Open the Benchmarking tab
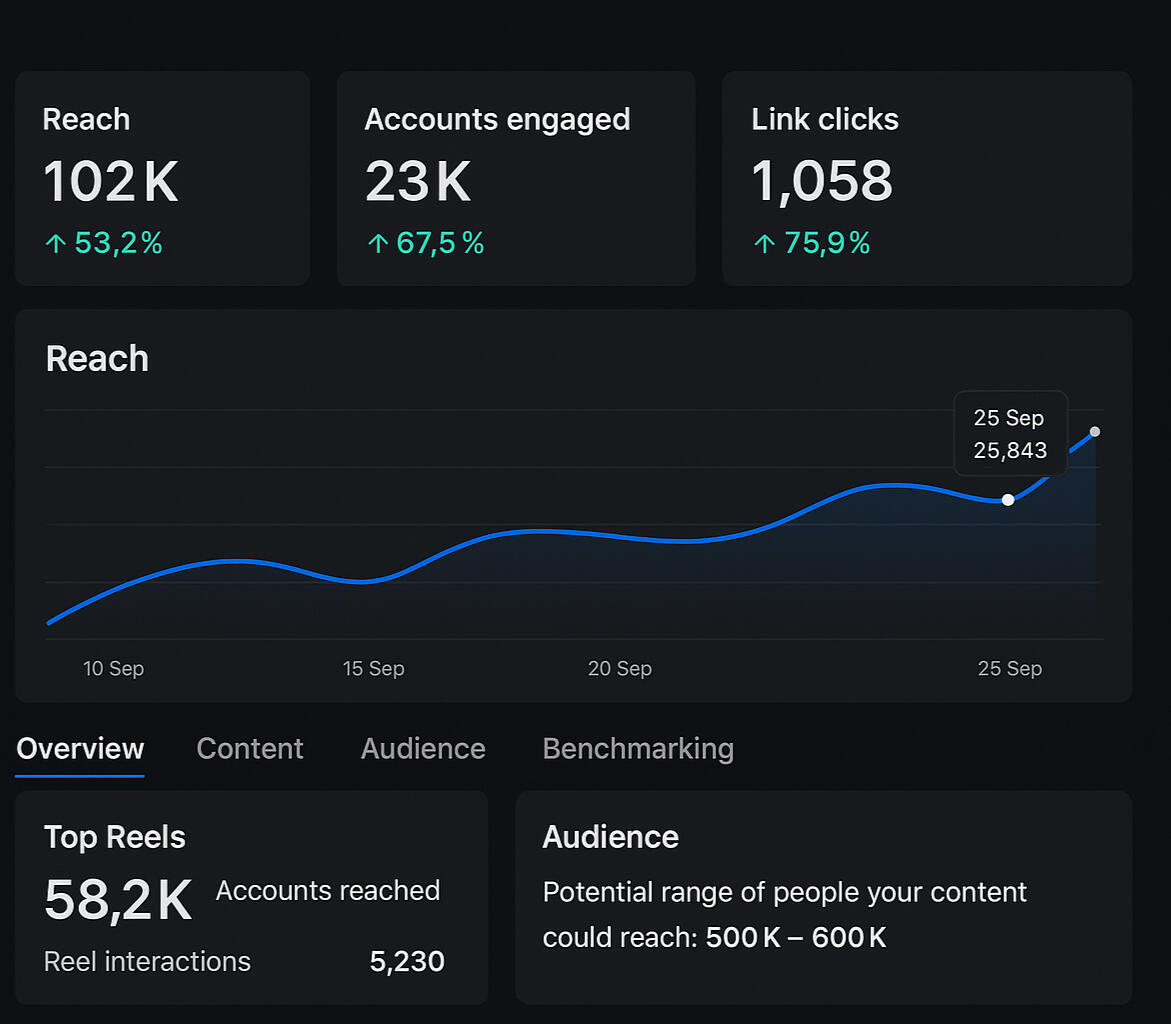The image size is (1171, 1024). [638, 749]
